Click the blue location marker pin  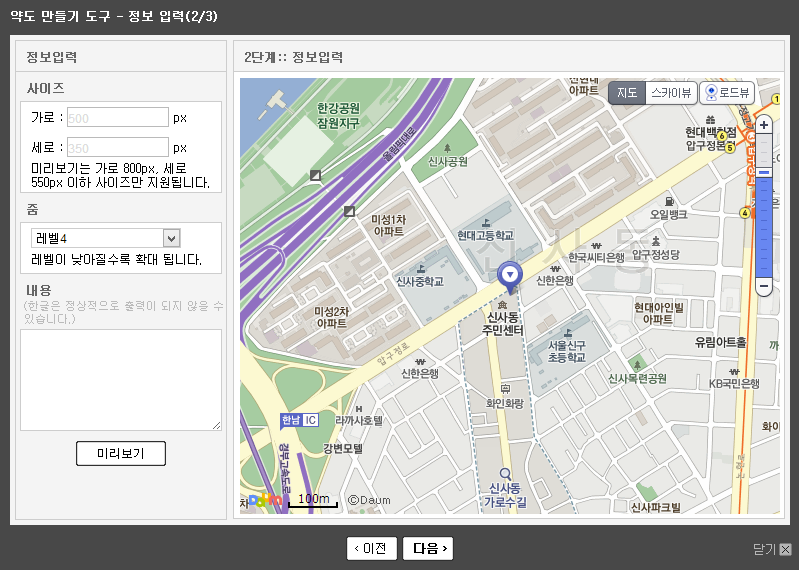tap(510, 273)
